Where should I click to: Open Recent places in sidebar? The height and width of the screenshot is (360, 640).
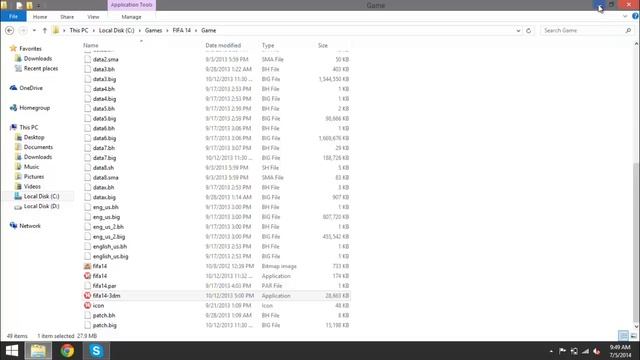41,69
